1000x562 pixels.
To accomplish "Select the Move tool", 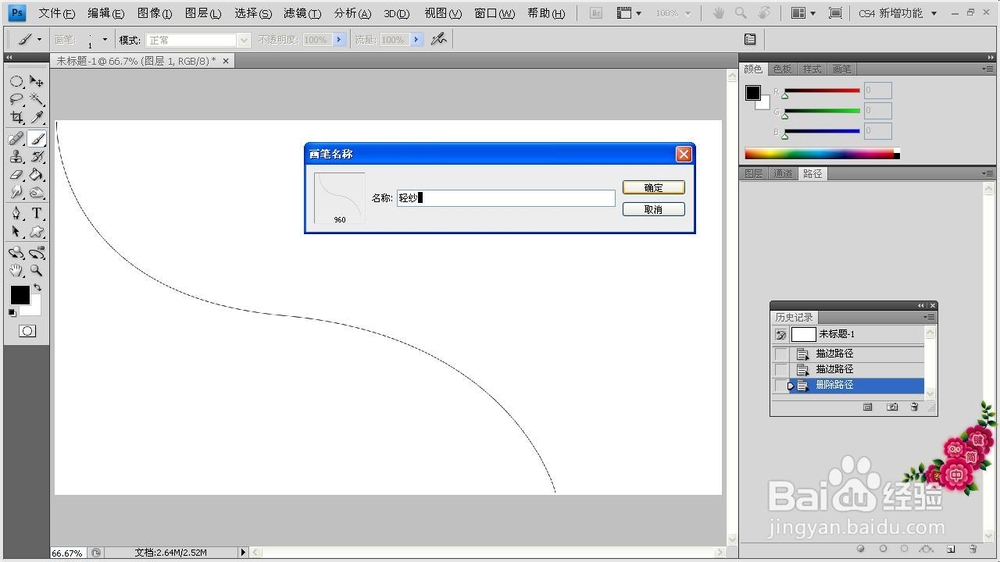I will coord(36,82).
